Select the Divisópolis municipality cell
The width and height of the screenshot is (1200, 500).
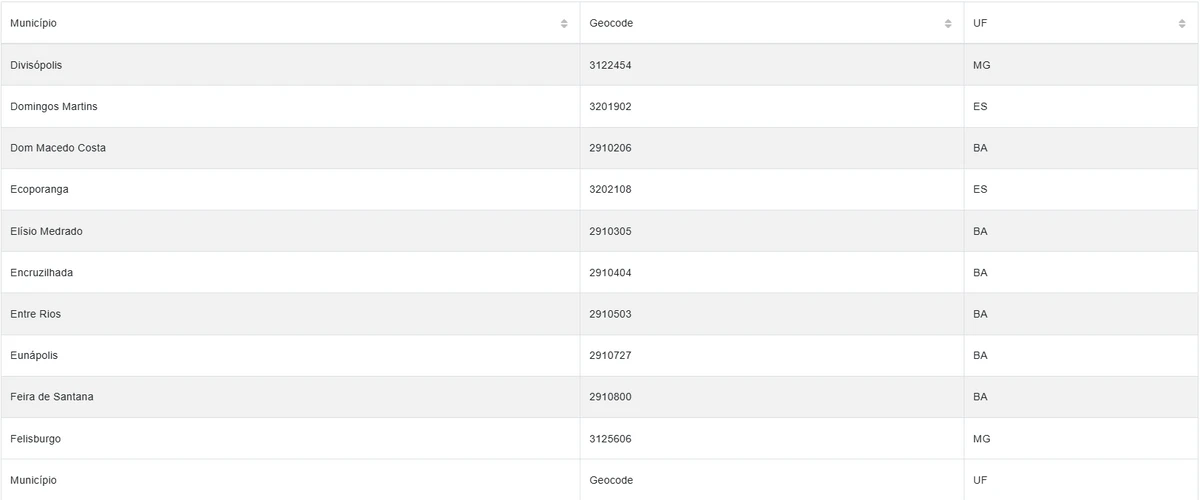[x=37, y=65]
